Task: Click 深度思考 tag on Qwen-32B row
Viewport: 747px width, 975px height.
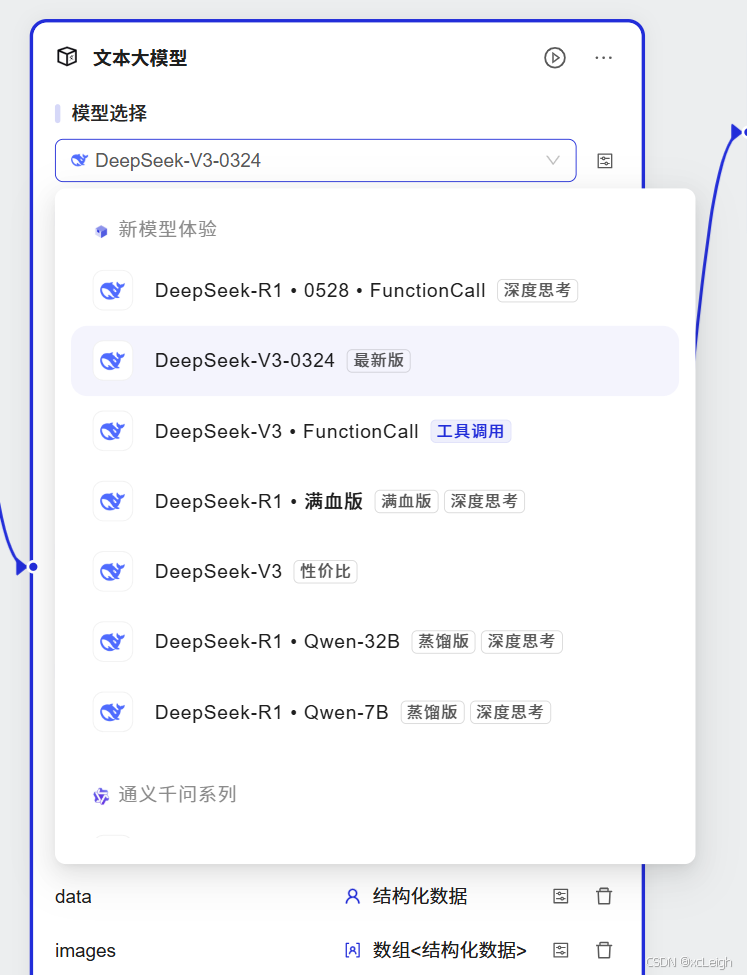Action: point(521,642)
